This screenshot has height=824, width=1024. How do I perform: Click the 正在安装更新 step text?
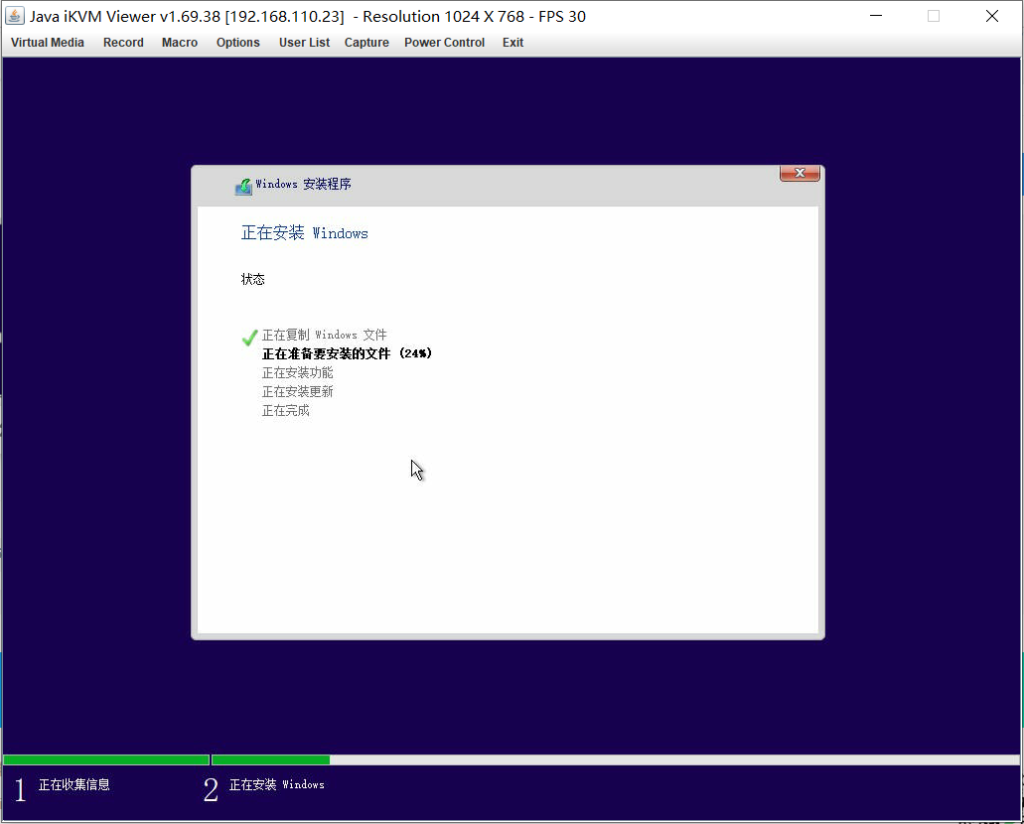(x=297, y=392)
